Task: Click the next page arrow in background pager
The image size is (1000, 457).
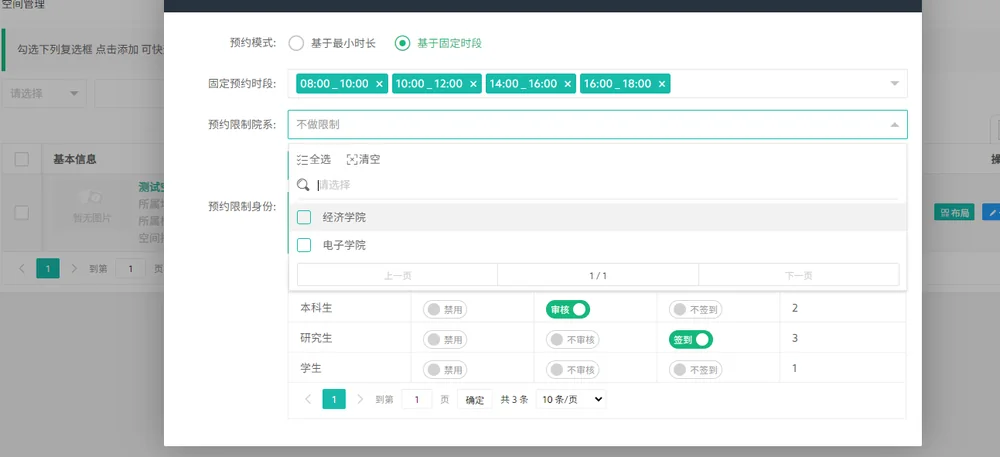Action: pyautogui.click(x=74, y=268)
